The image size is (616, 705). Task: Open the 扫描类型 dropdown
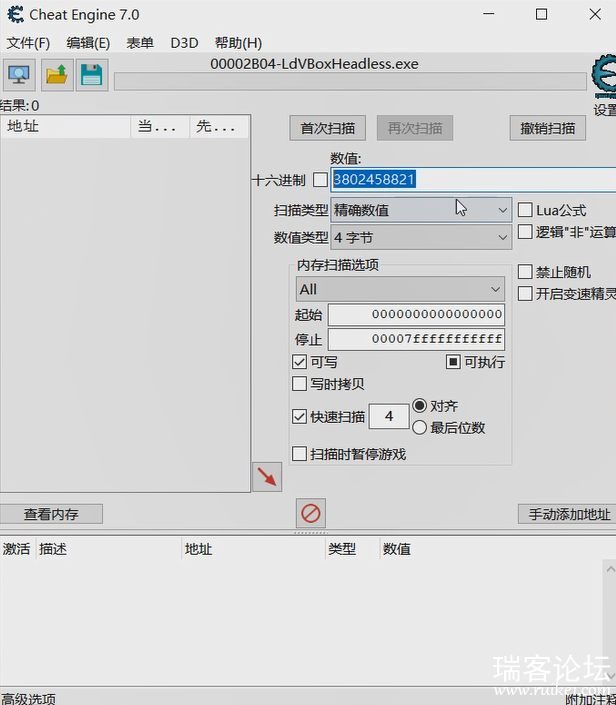(421, 210)
